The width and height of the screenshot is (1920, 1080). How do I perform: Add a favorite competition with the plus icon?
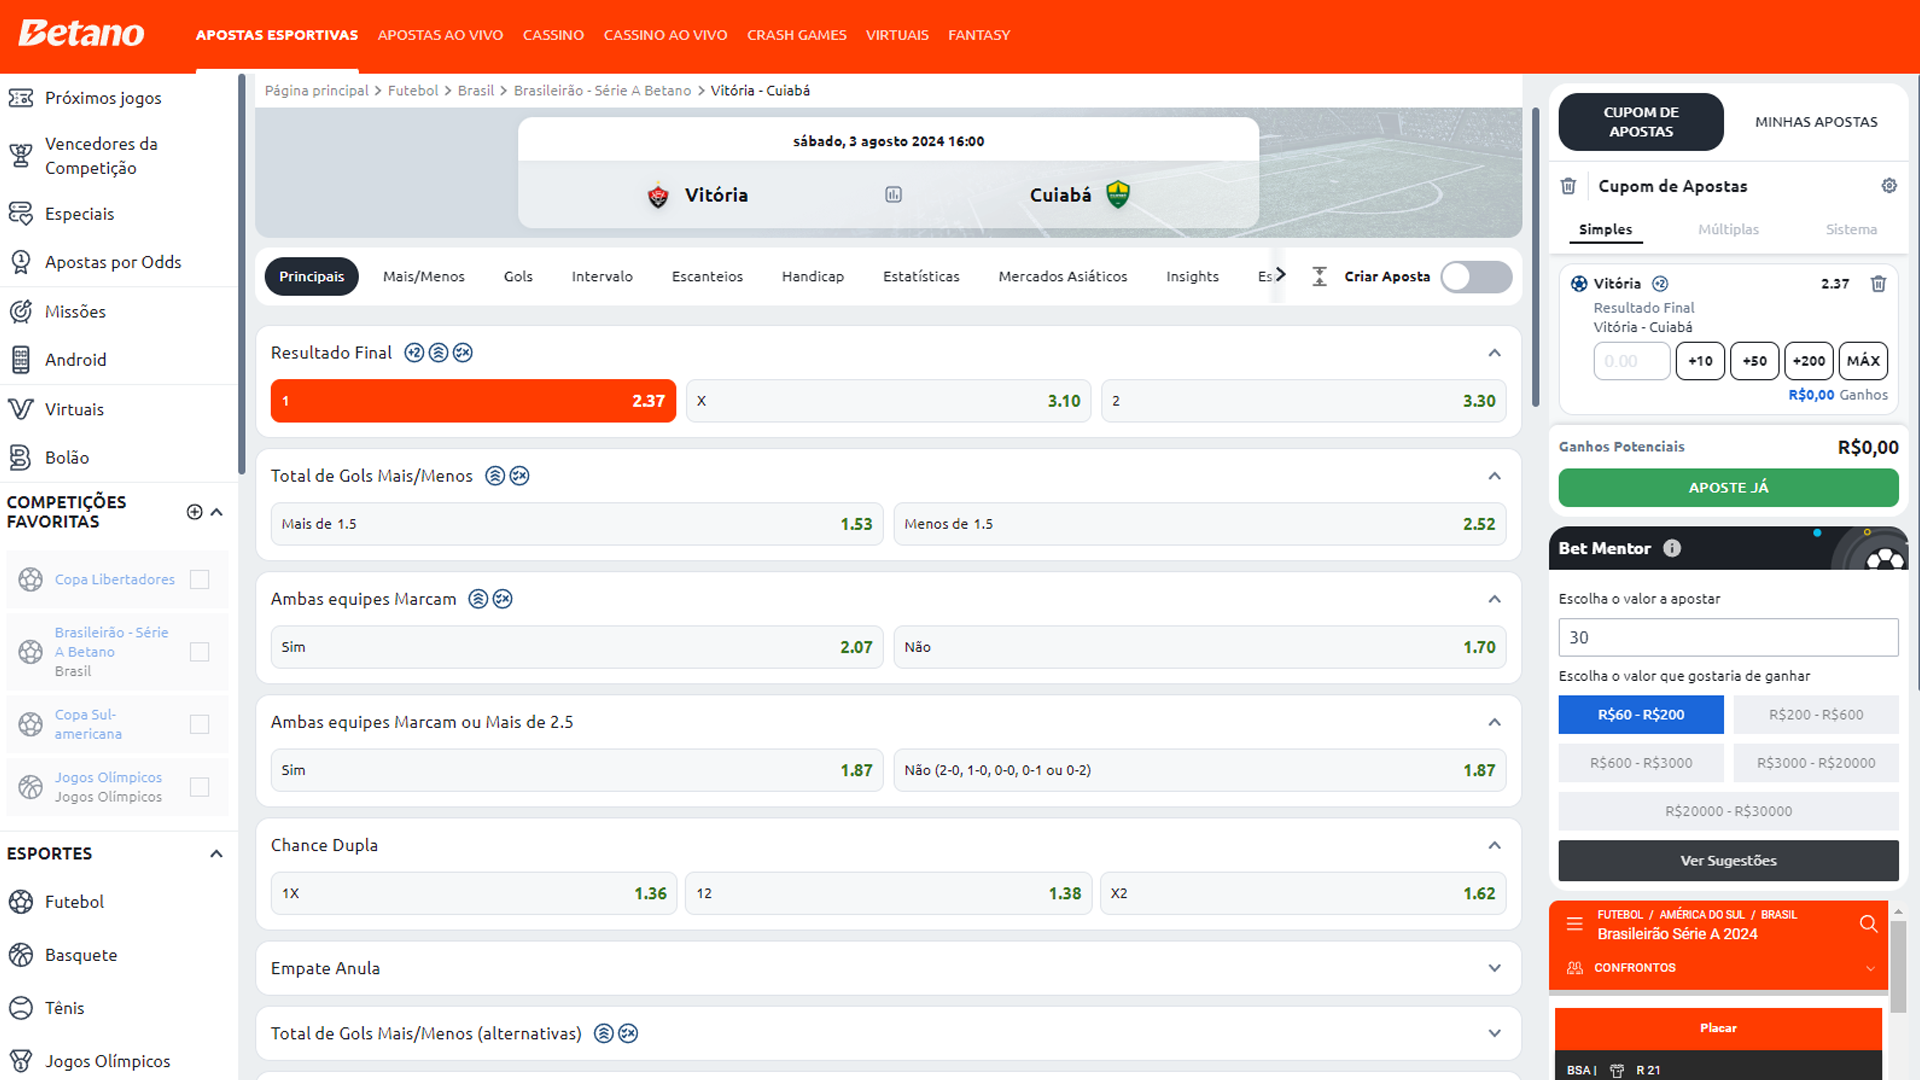194,512
